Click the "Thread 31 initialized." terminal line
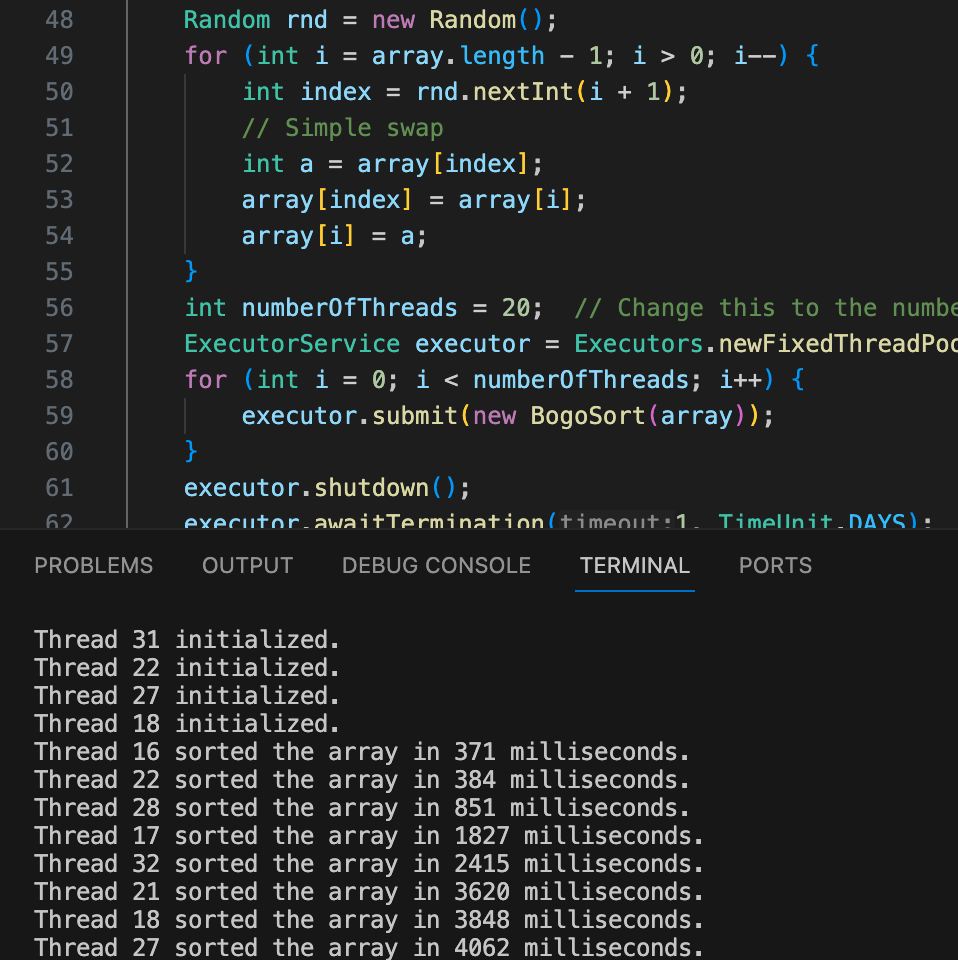Viewport: 958px width, 960px height. click(x=187, y=640)
